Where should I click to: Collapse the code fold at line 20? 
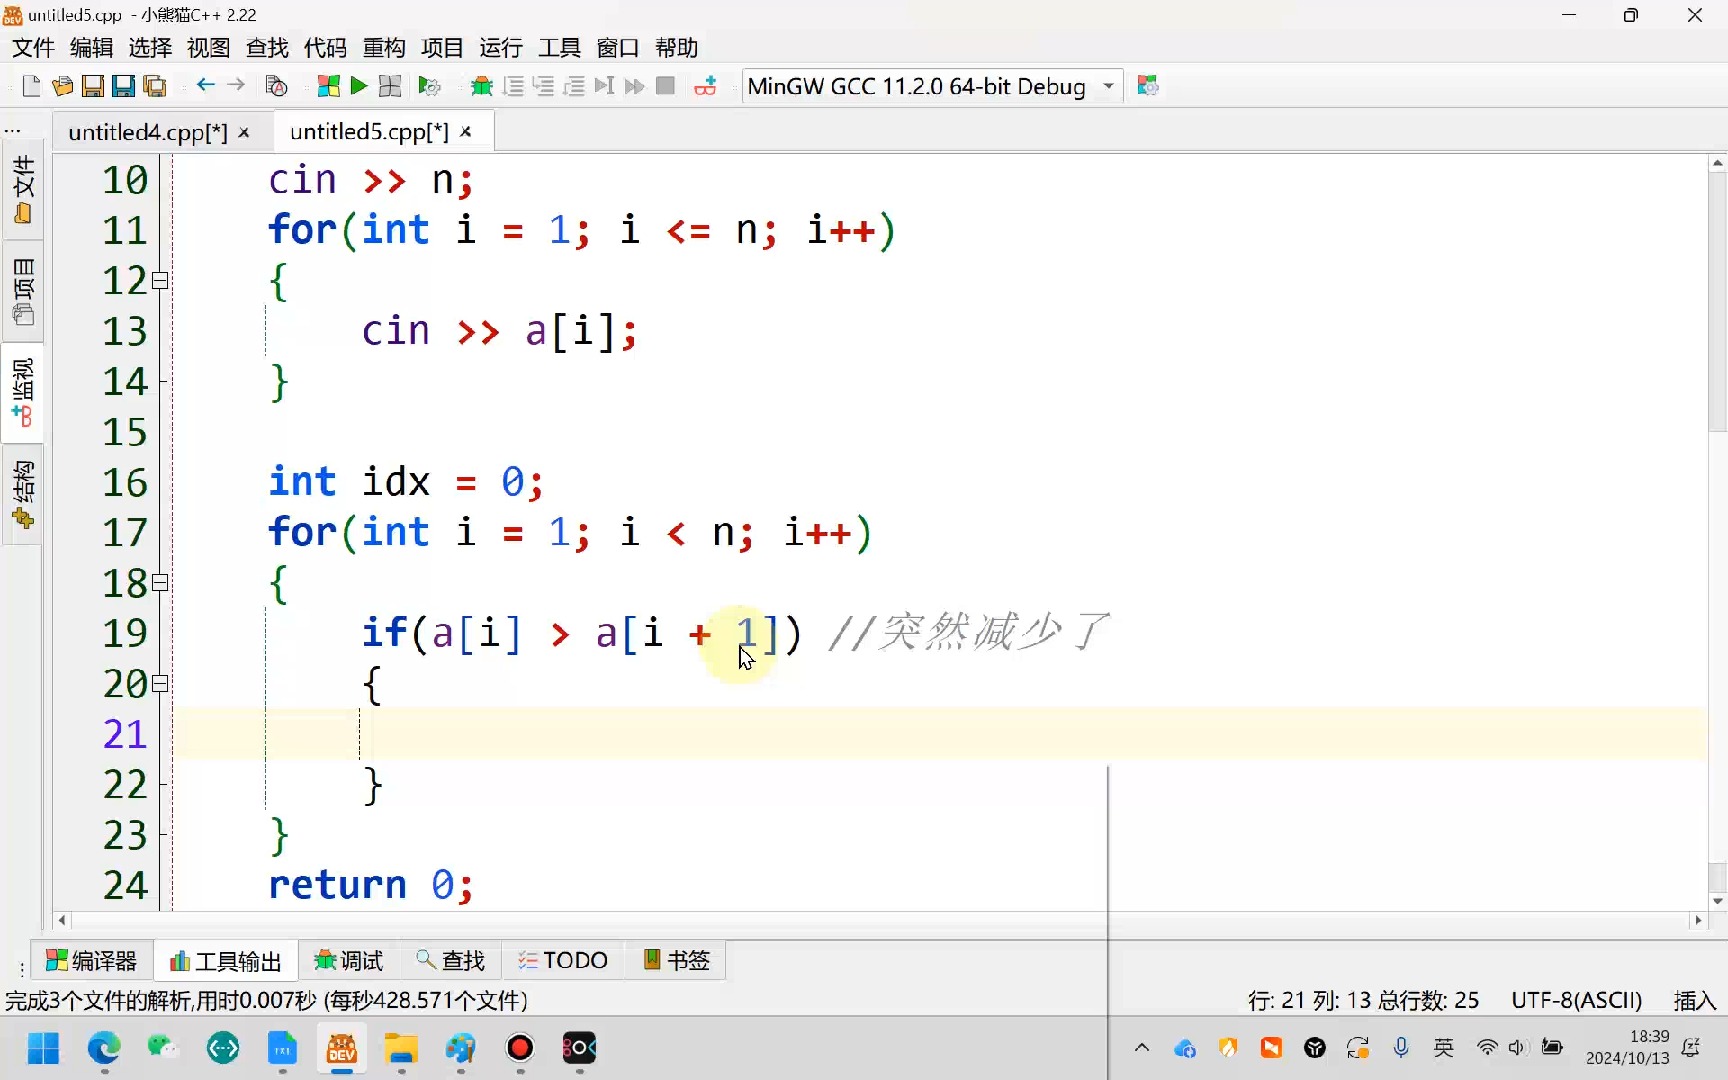(160, 684)
